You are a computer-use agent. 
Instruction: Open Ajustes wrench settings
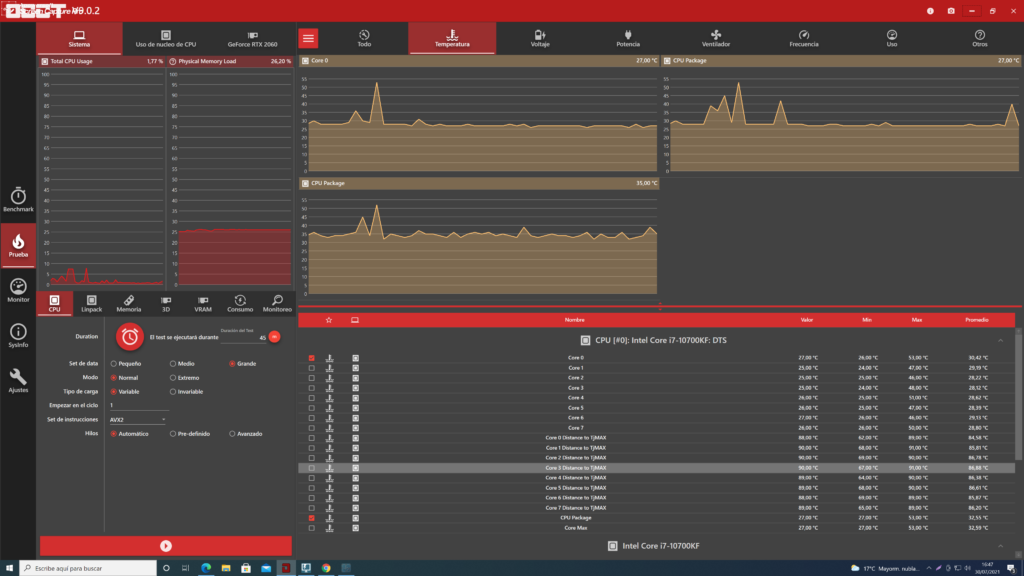(x=18, y=380)
